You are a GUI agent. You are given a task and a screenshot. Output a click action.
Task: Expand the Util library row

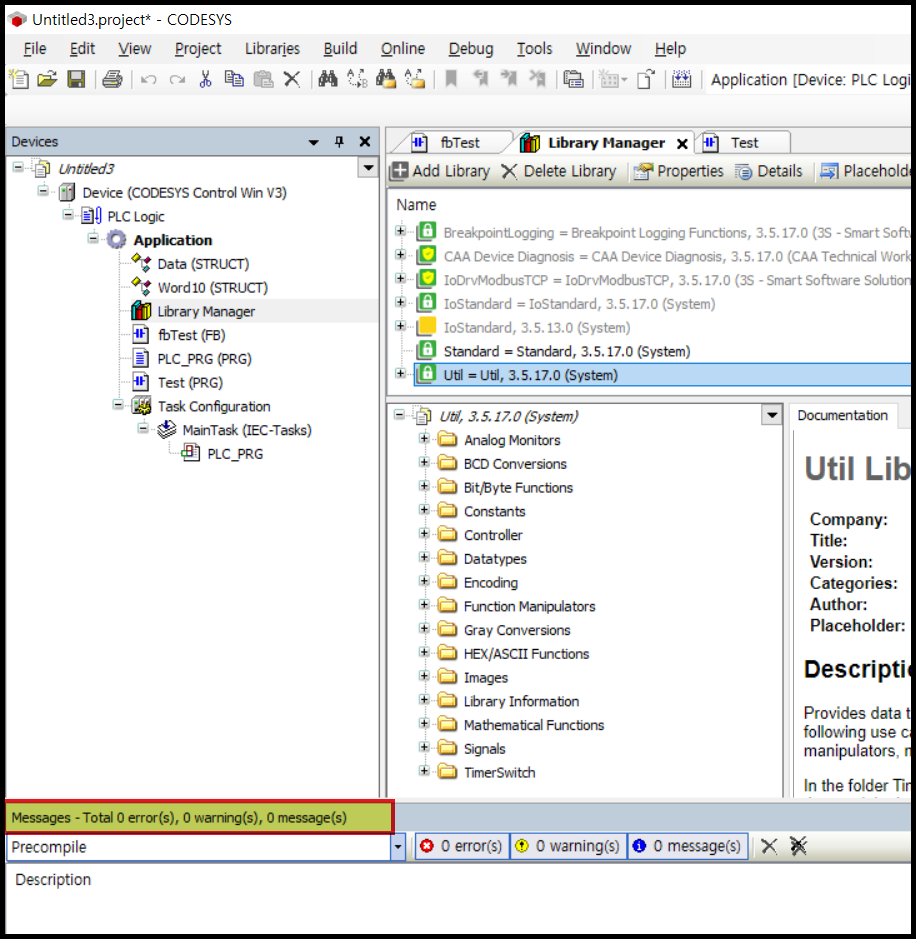point(401,374)
